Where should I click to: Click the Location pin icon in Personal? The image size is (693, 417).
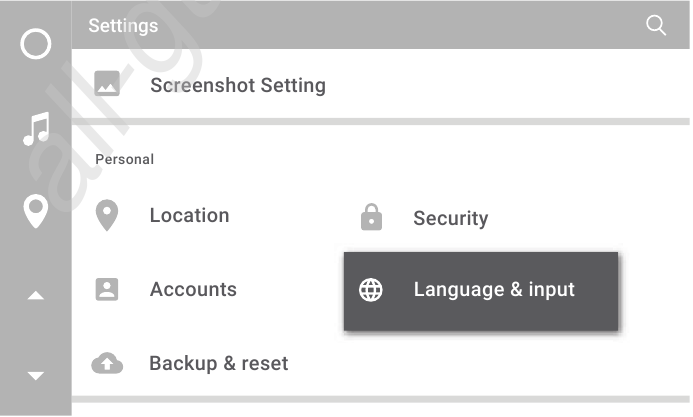[x=107, y=215]
